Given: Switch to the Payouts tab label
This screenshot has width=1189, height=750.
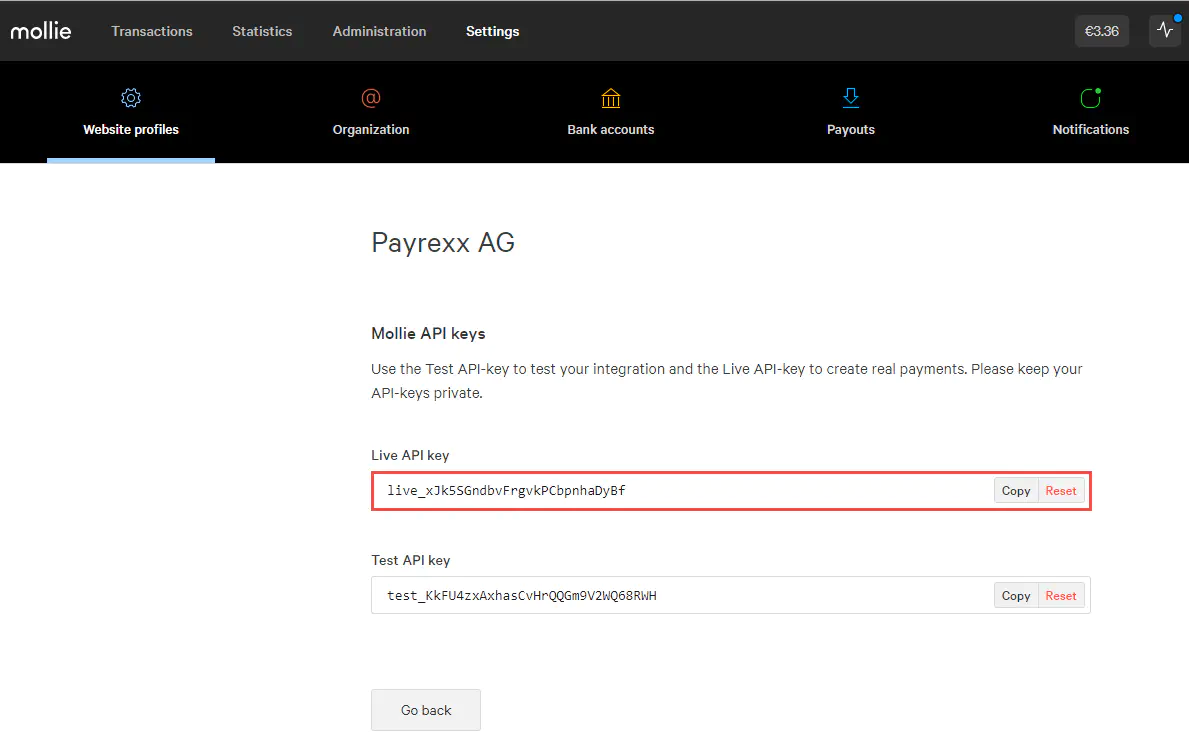Looking at the screenshot, I should [x=851, y=129].
